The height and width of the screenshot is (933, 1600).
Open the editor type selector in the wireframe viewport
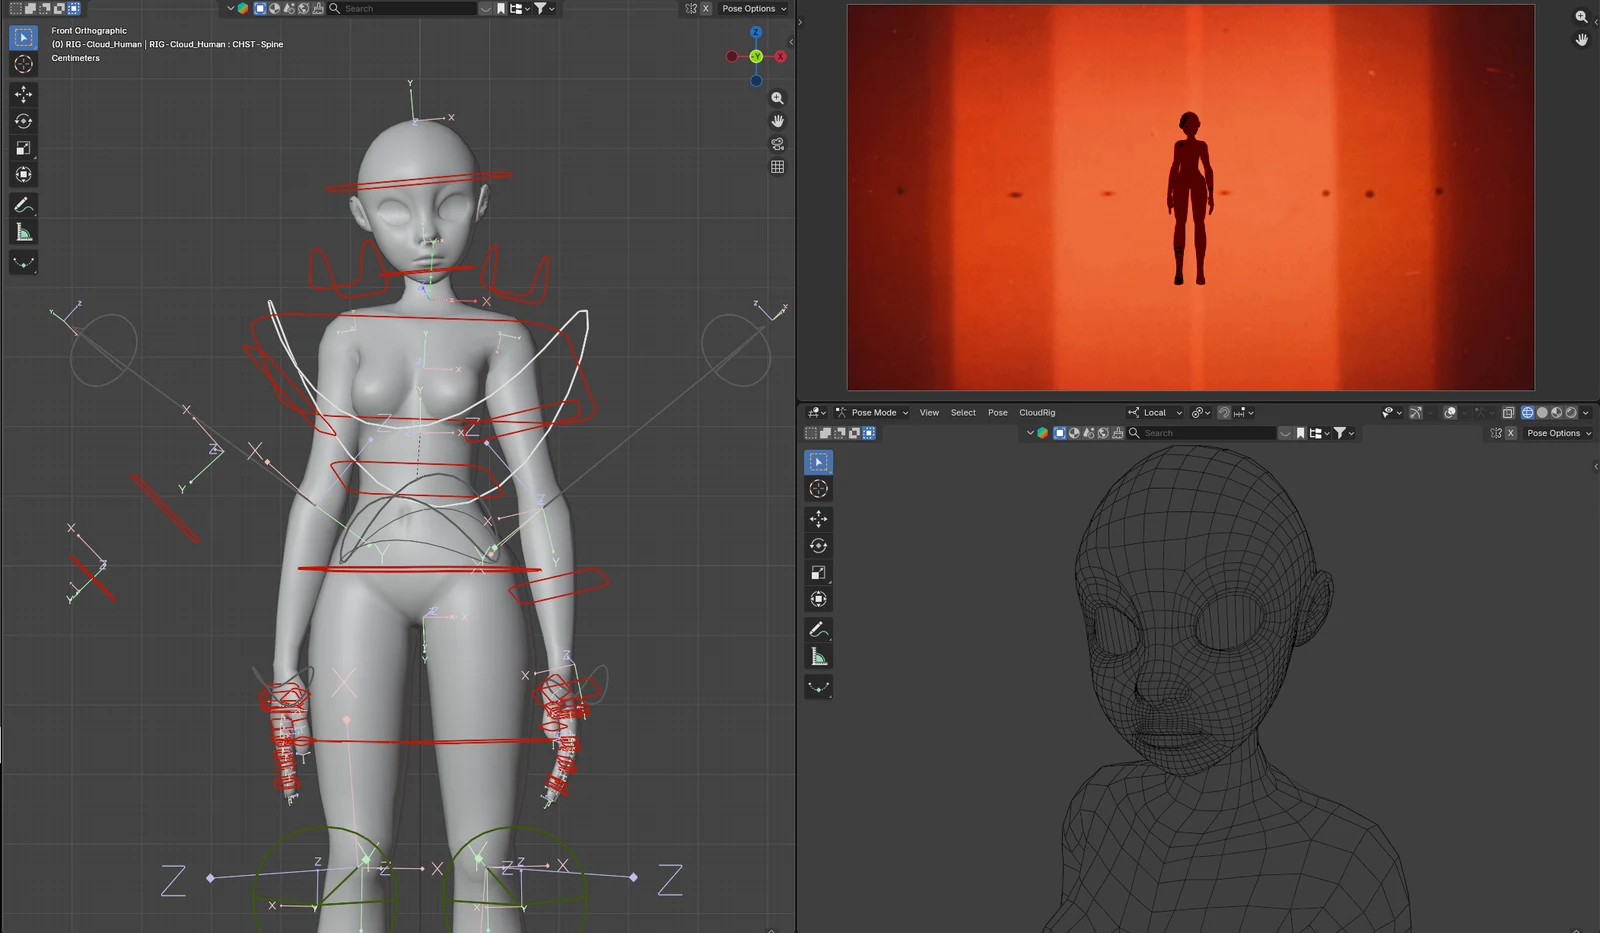pyautogui.click(x=817, y=412)
